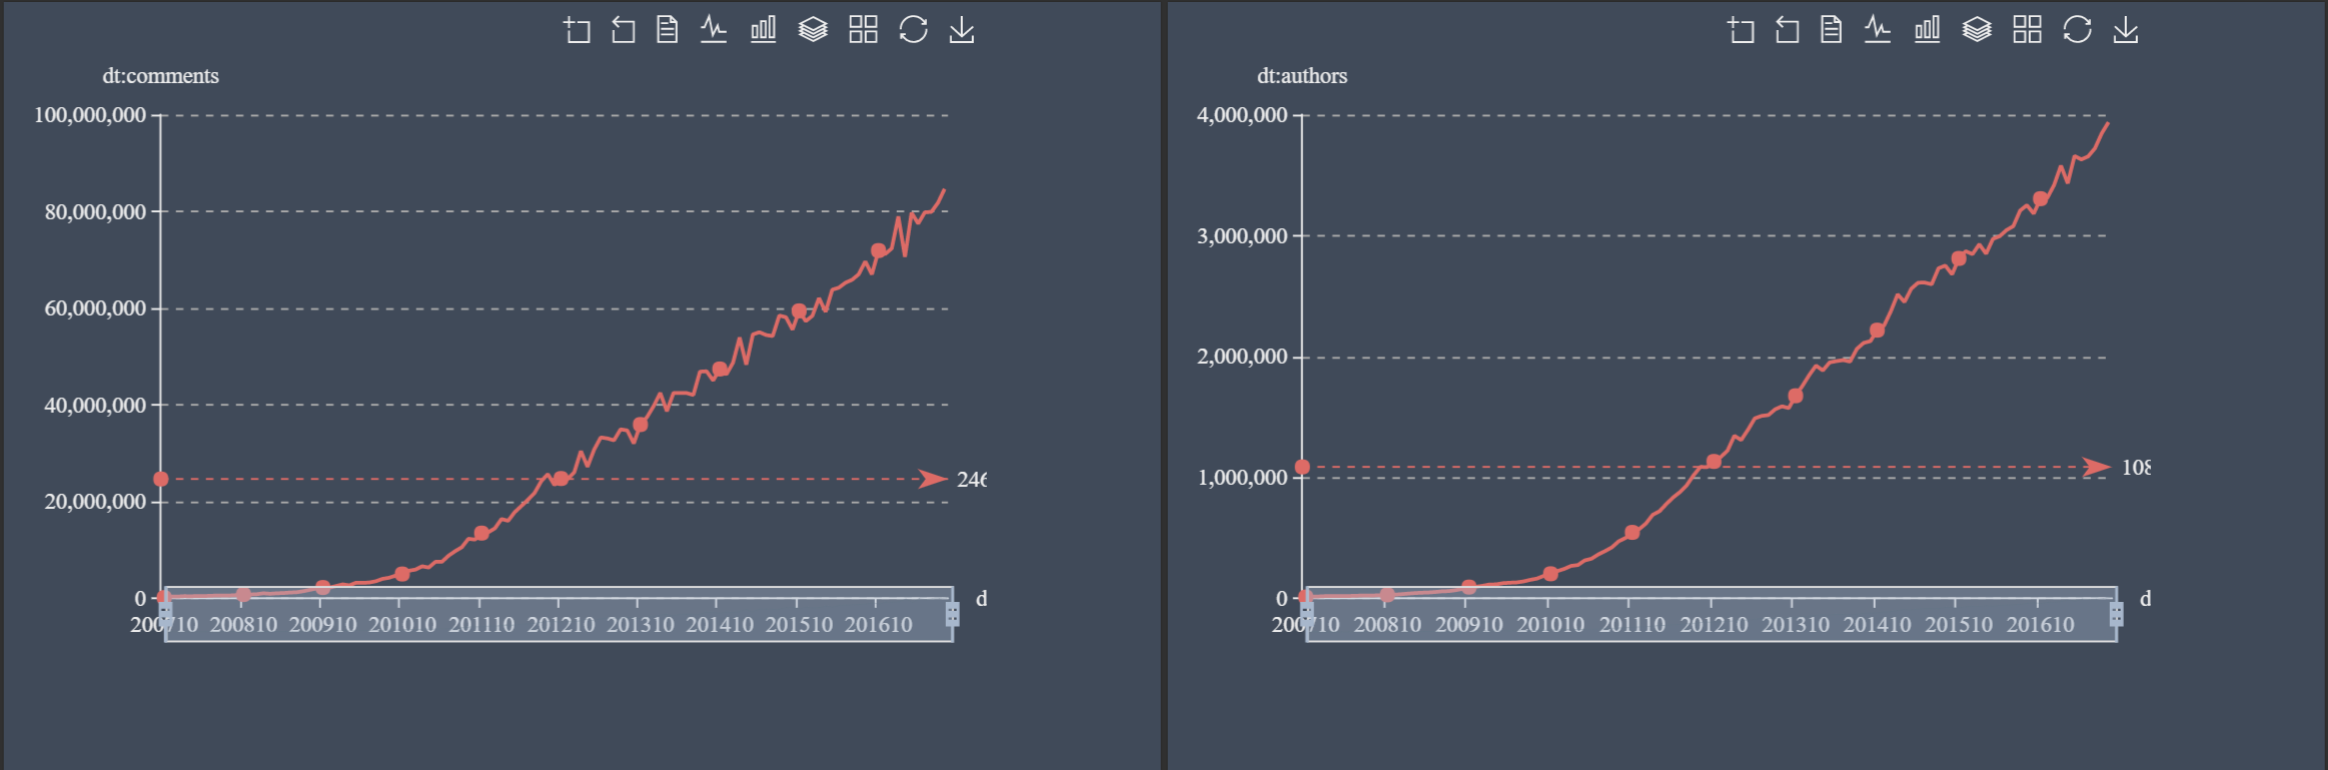Restore the authors chart to default
Image resolution: width=2328 pixels, height=770 pixels.
coord(2077,30)
